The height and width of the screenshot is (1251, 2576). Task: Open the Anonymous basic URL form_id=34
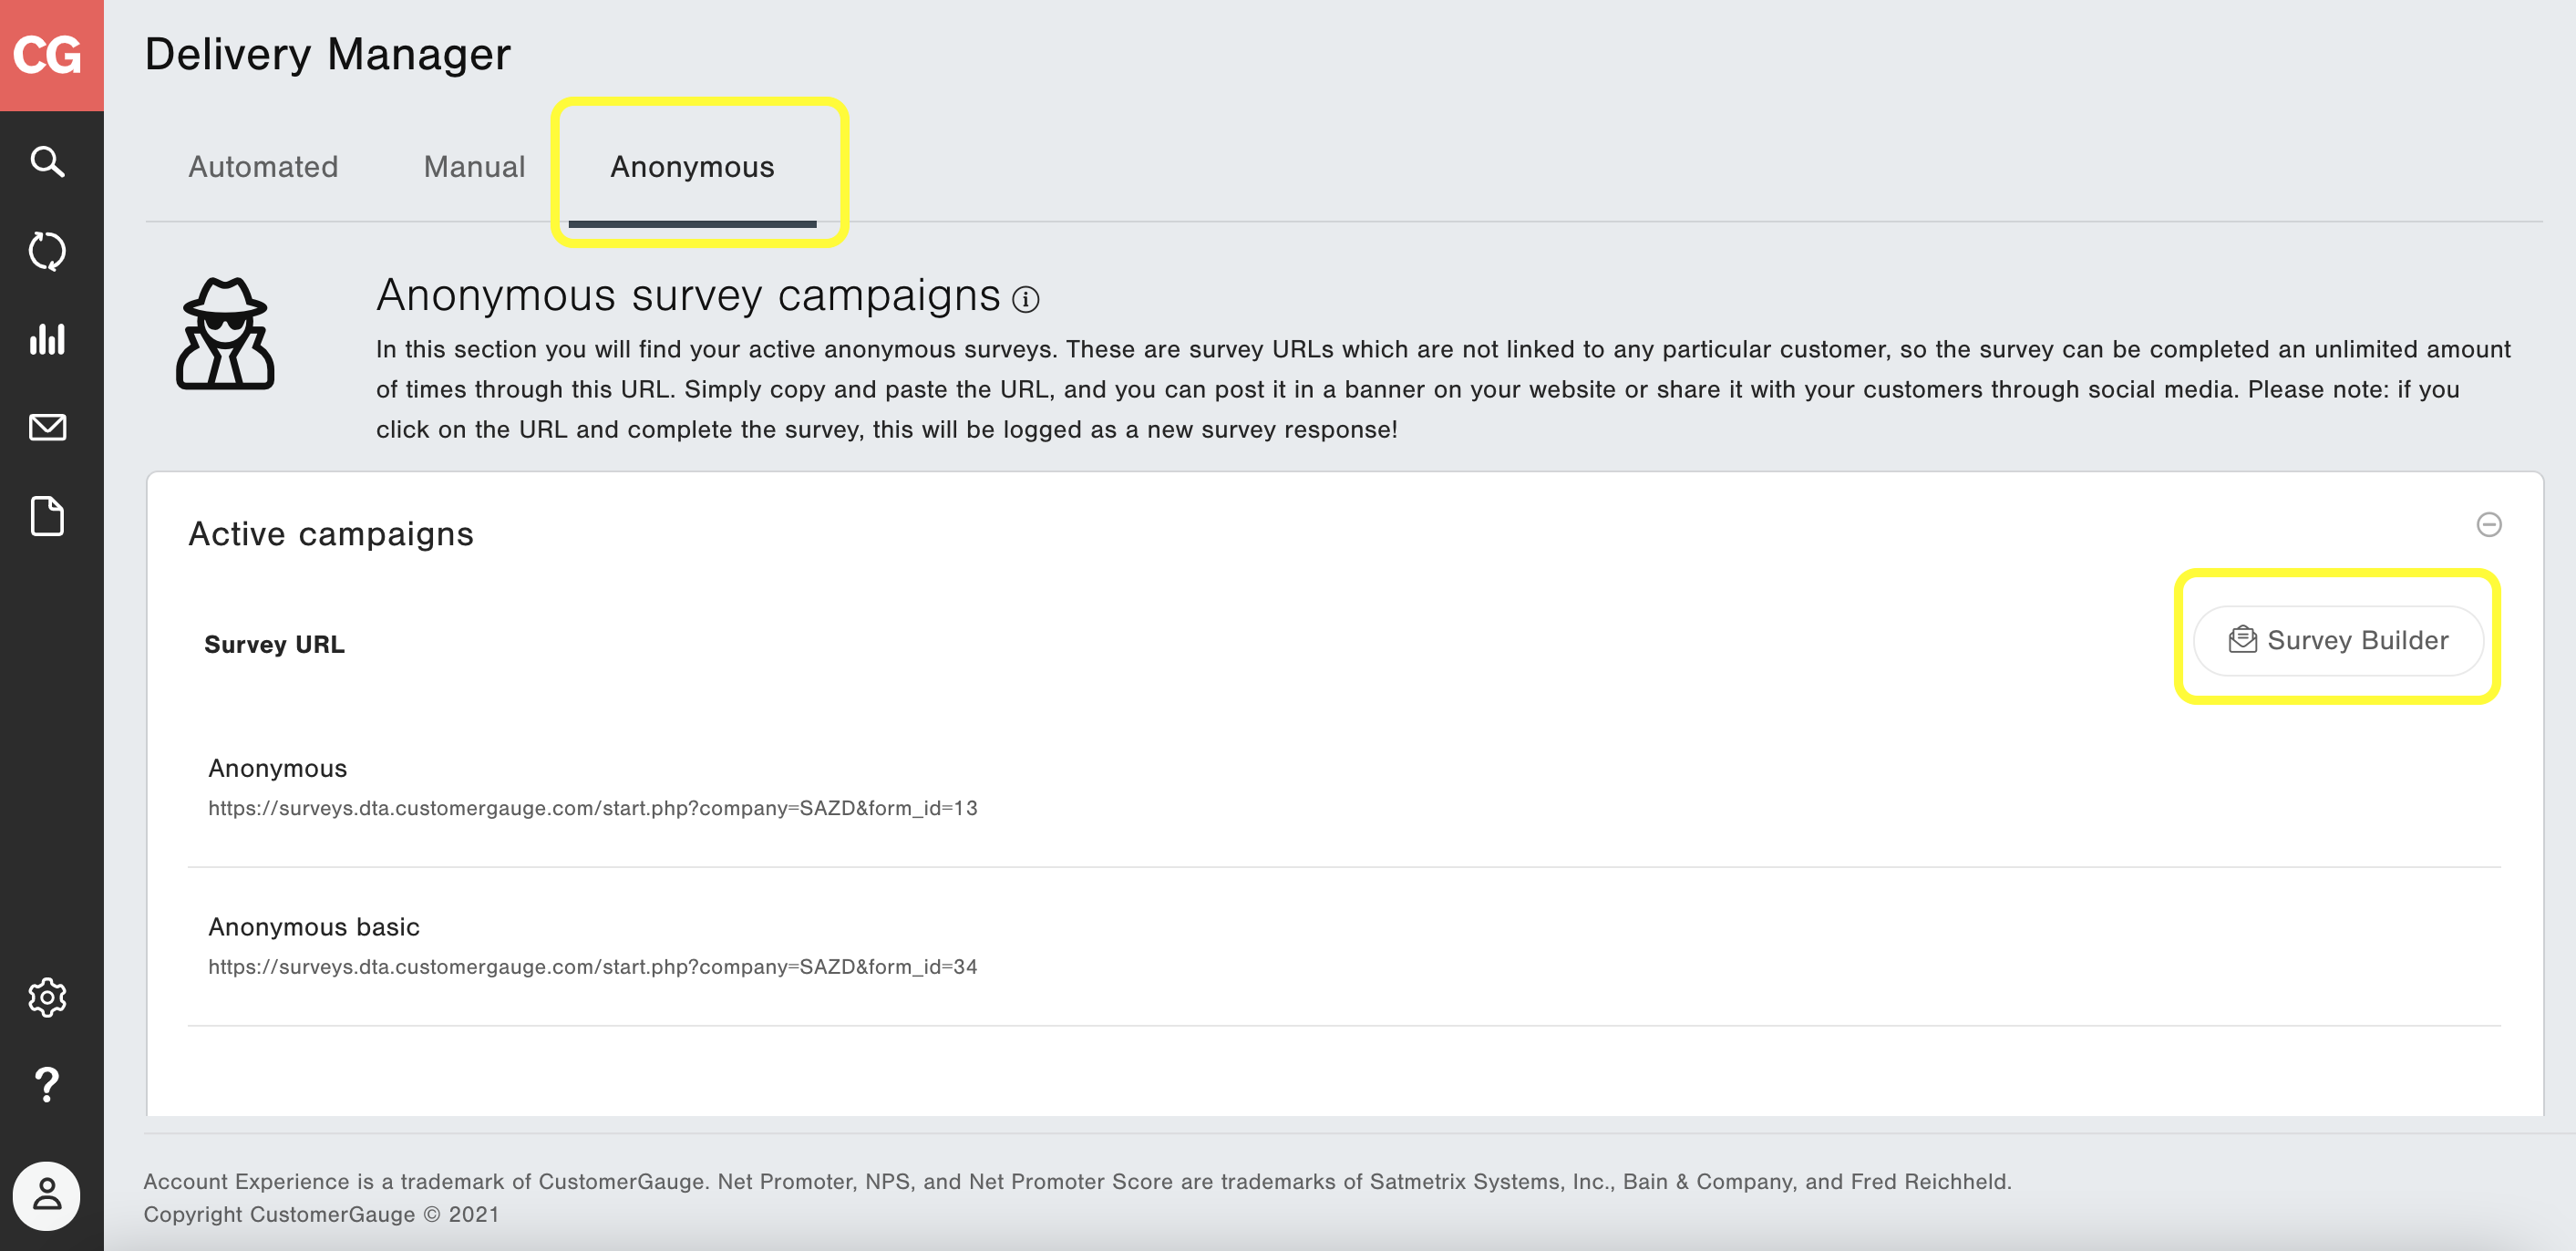(x=592, y=967)
